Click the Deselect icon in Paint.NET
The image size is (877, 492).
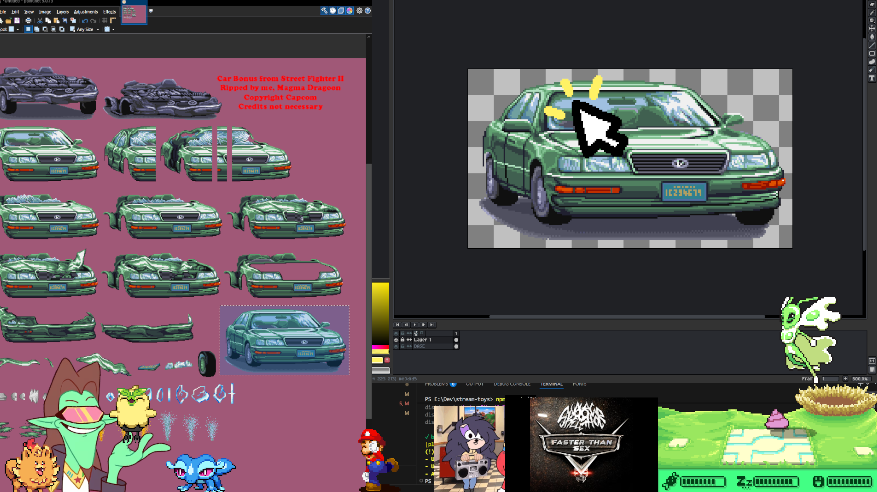pyautogui.click(x=73, y=21)
